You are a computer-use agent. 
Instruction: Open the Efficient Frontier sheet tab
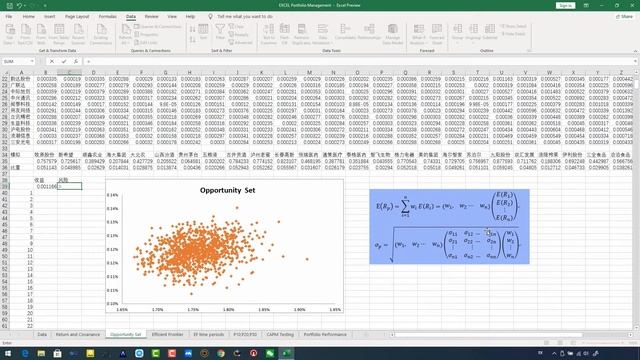167,334
